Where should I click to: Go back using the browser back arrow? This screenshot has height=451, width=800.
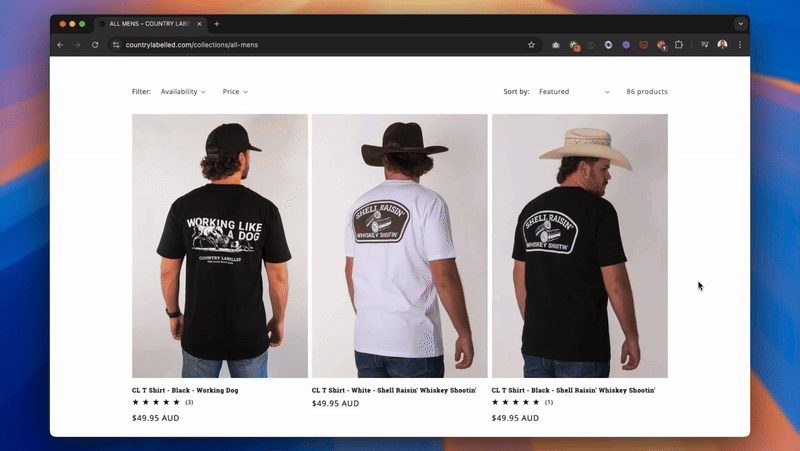pos(60,45)
